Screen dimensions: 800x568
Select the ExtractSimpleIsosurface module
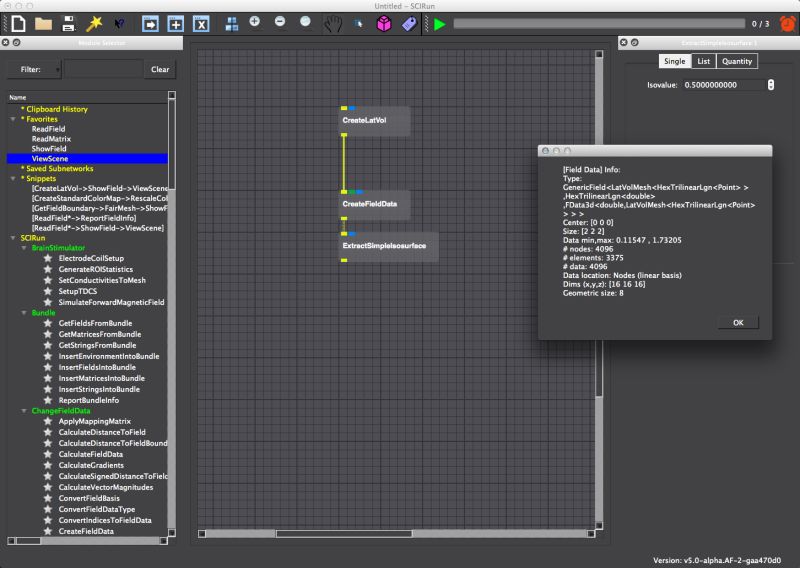[x=389, y=246]
